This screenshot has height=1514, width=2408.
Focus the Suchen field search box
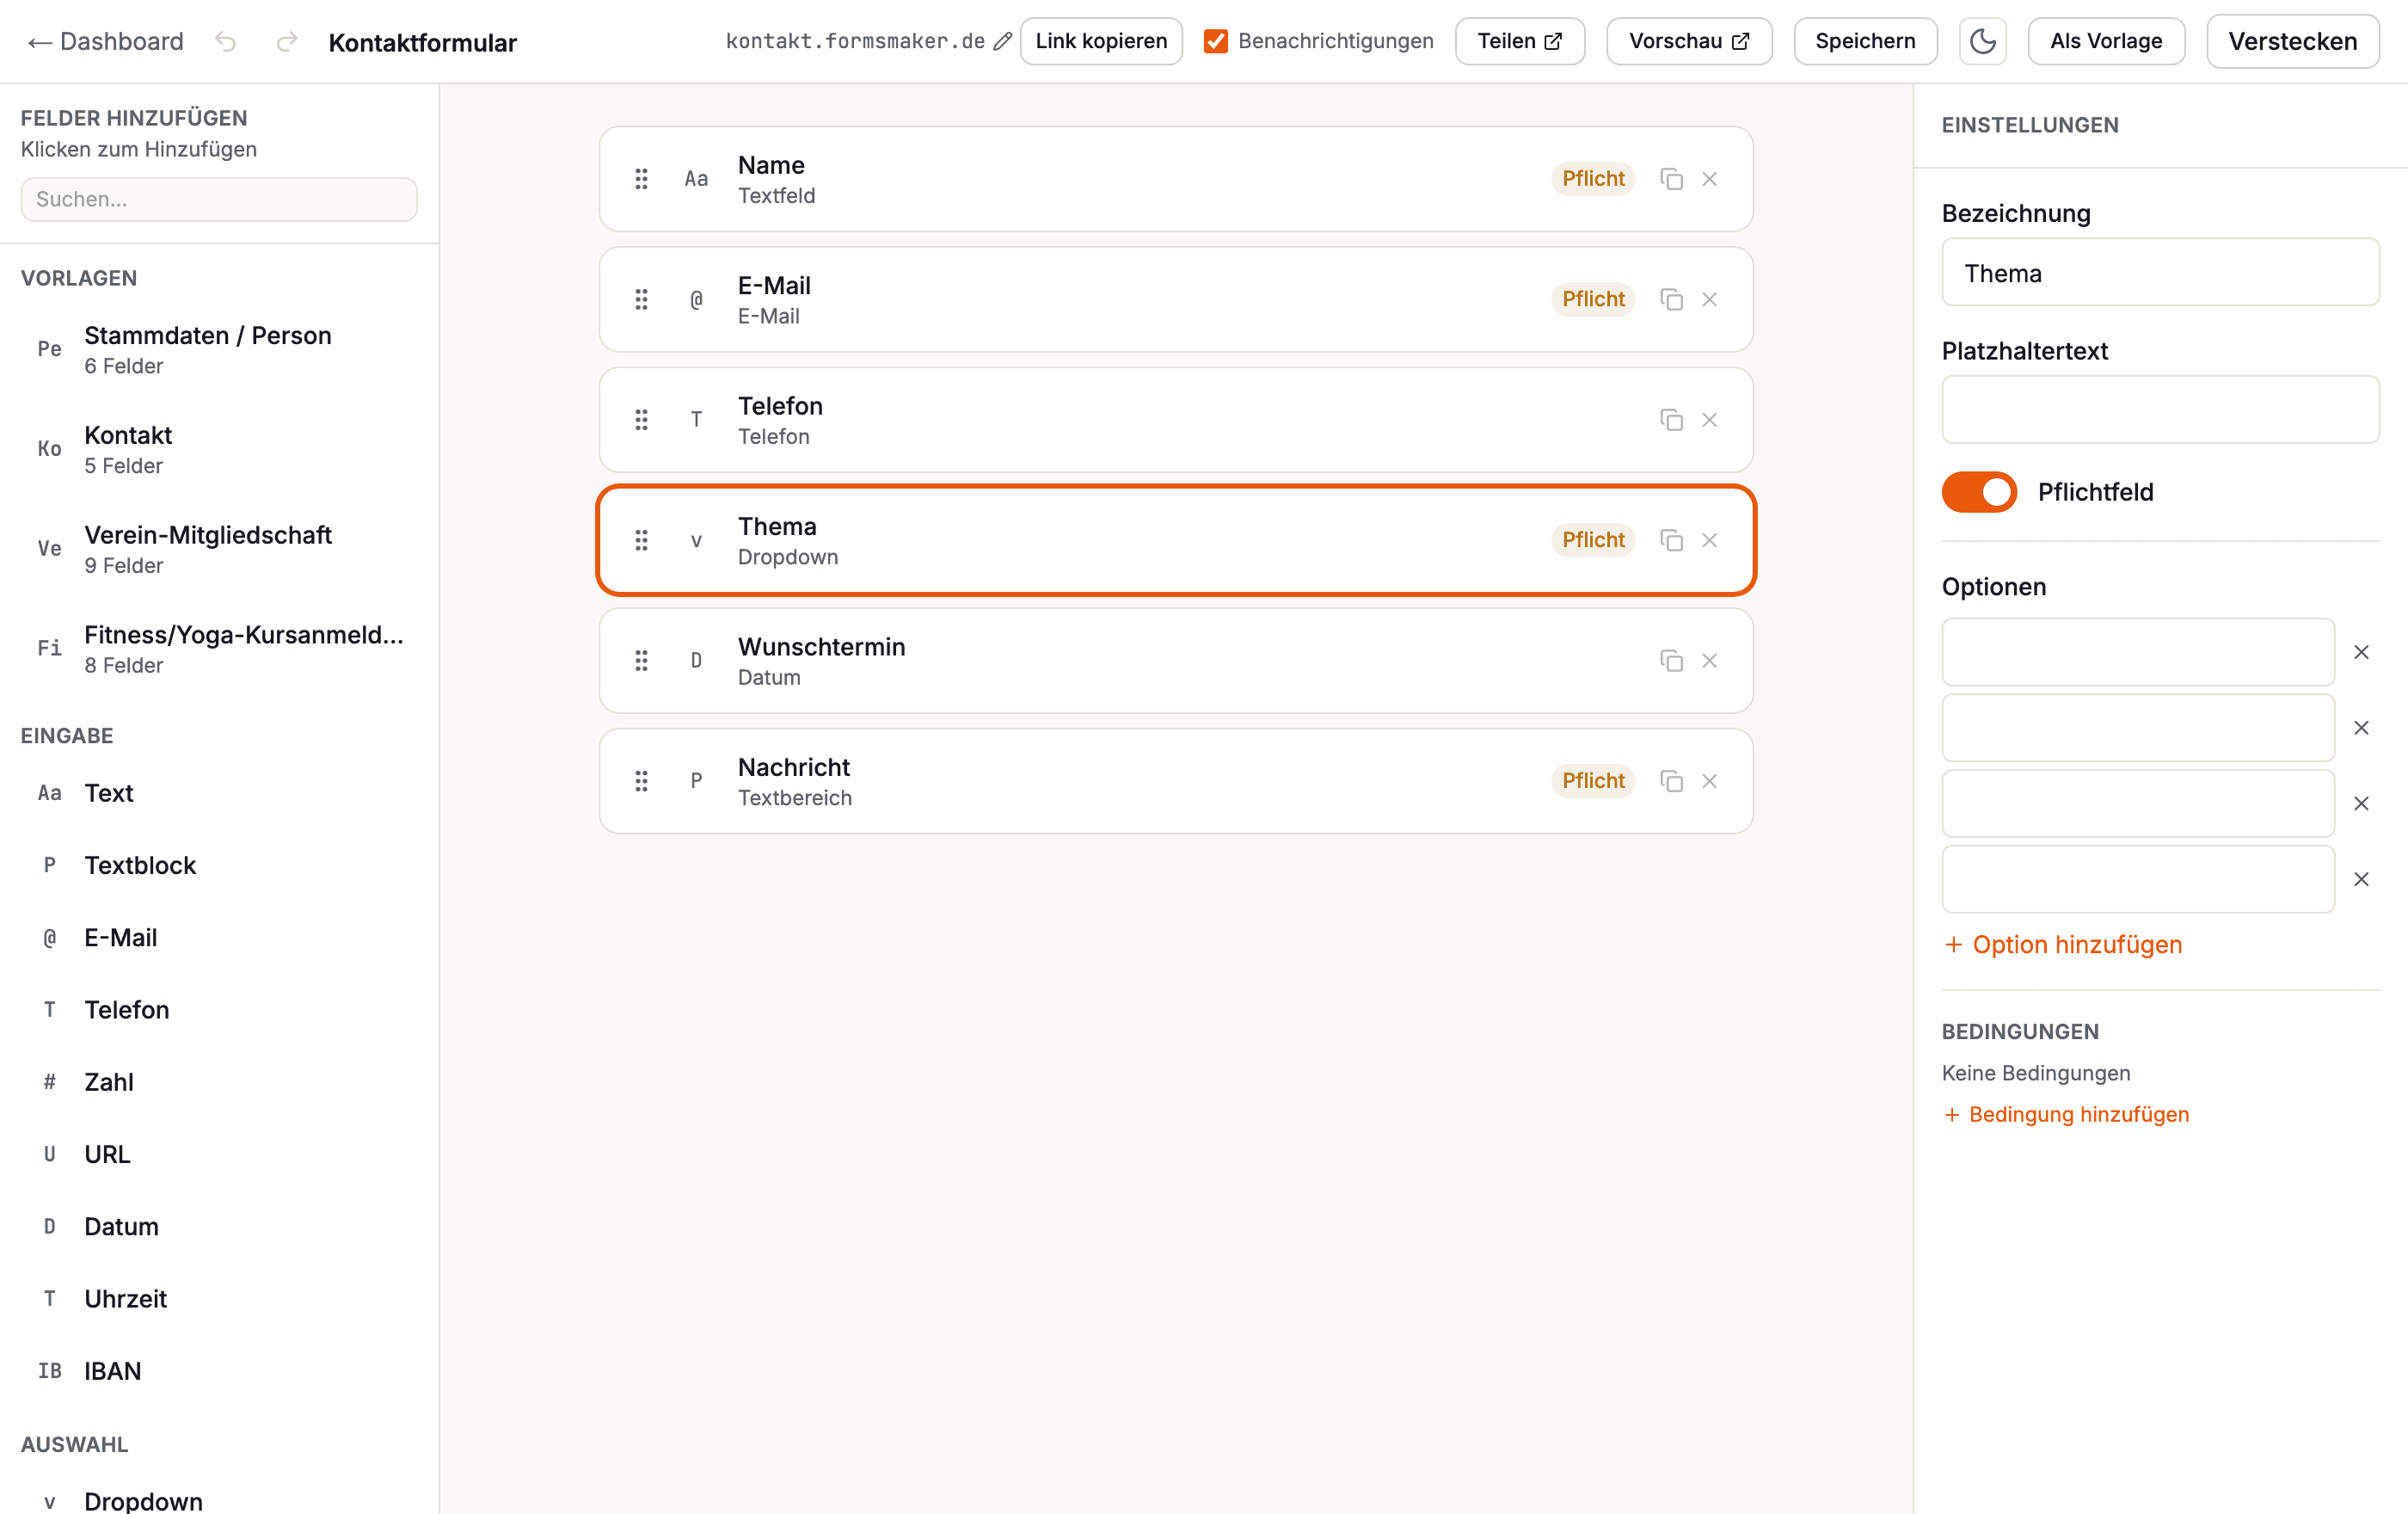point(219,199)
